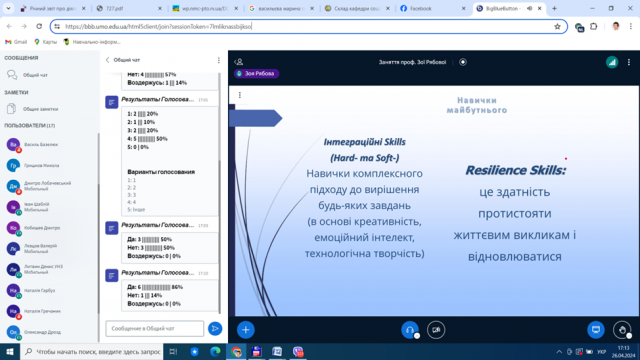Screen dimensions: 640x360
Task: Click the recording indicator icon
Action: tap(463, 62)
